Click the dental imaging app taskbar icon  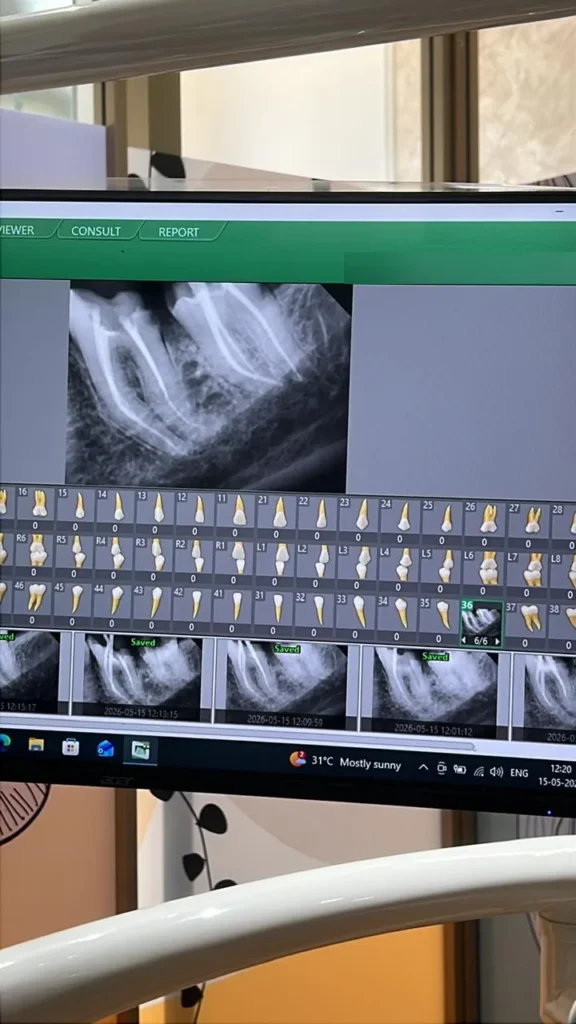tap(140, 750)
